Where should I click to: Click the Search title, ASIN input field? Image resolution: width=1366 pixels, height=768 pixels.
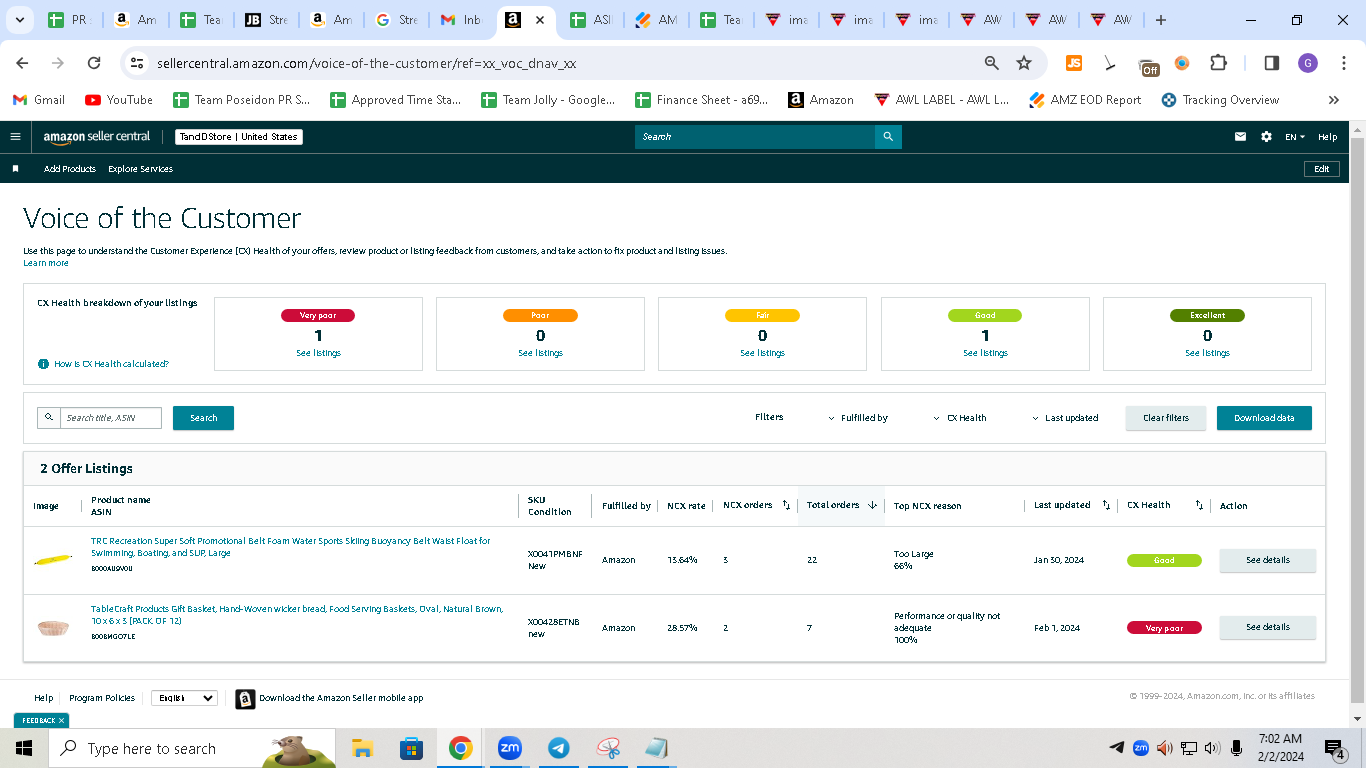click(110, 418)
